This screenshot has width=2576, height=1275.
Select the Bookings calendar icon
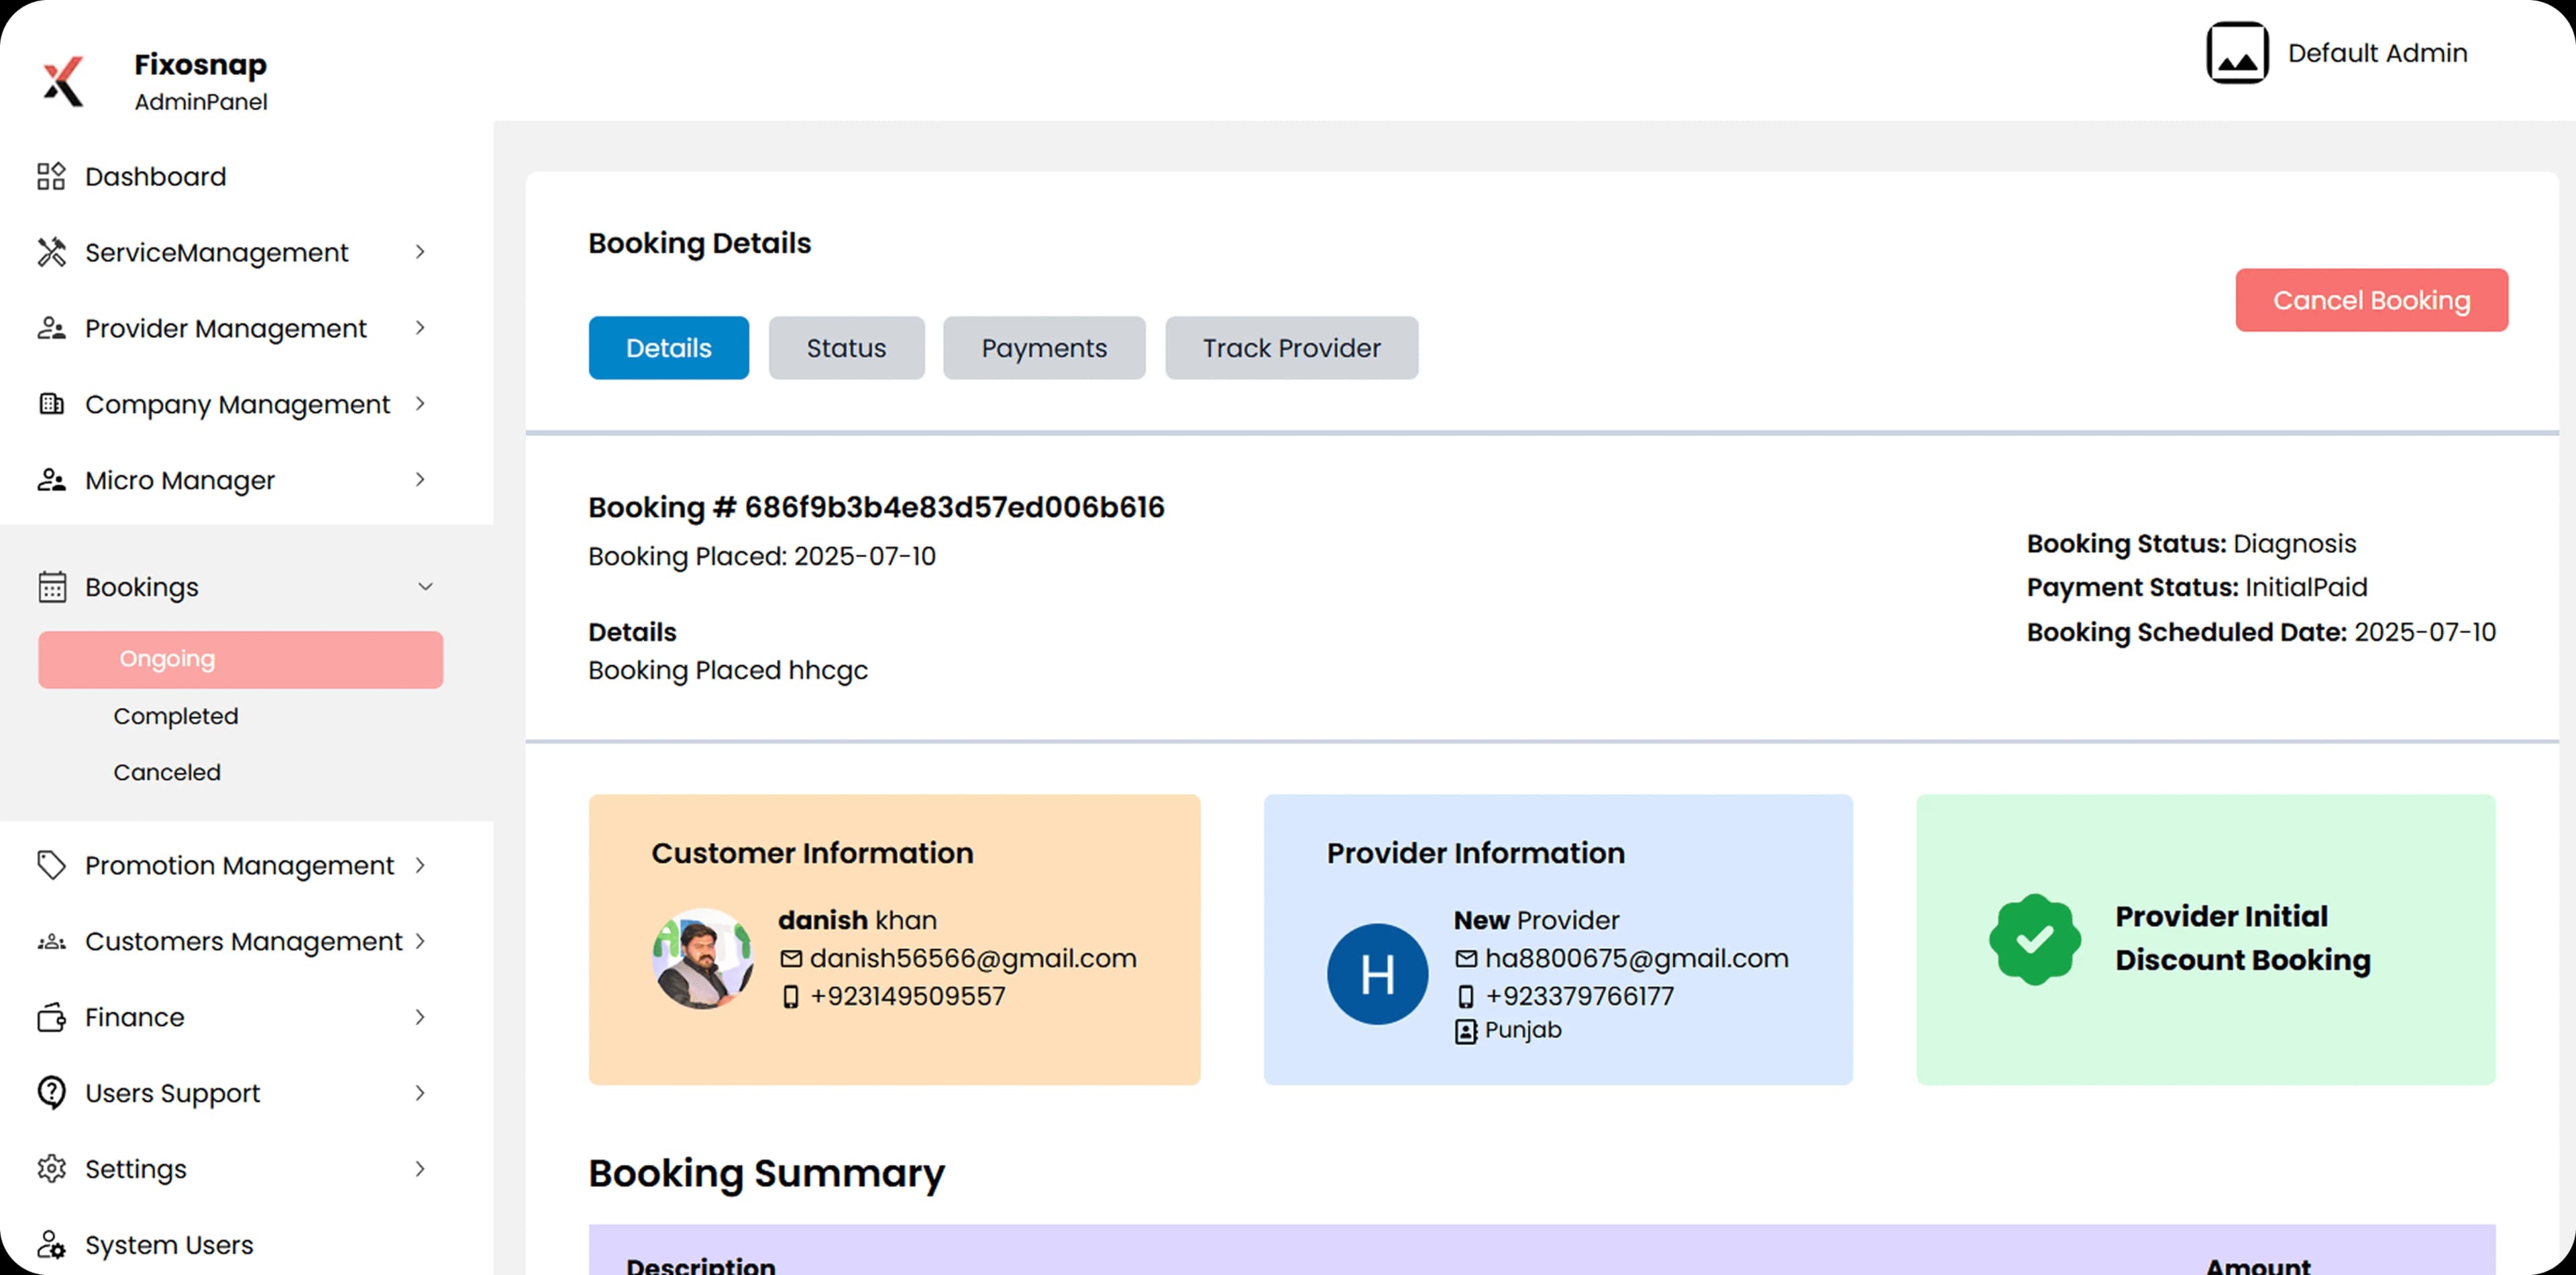[x=51, y=587]
